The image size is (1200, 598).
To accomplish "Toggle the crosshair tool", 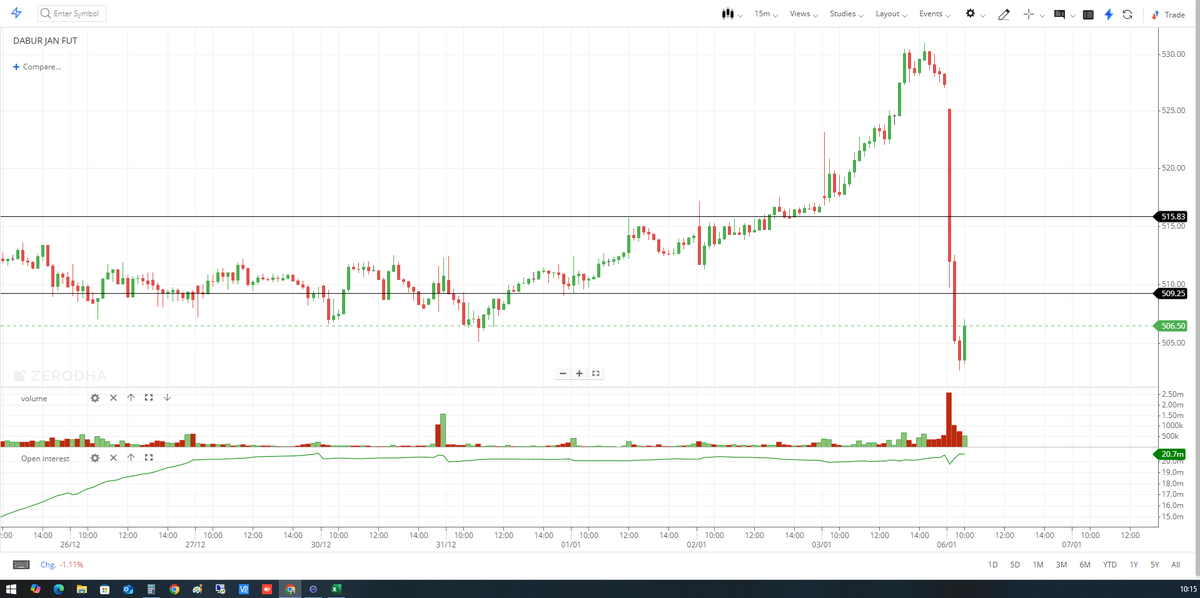I will (1028, 14).
